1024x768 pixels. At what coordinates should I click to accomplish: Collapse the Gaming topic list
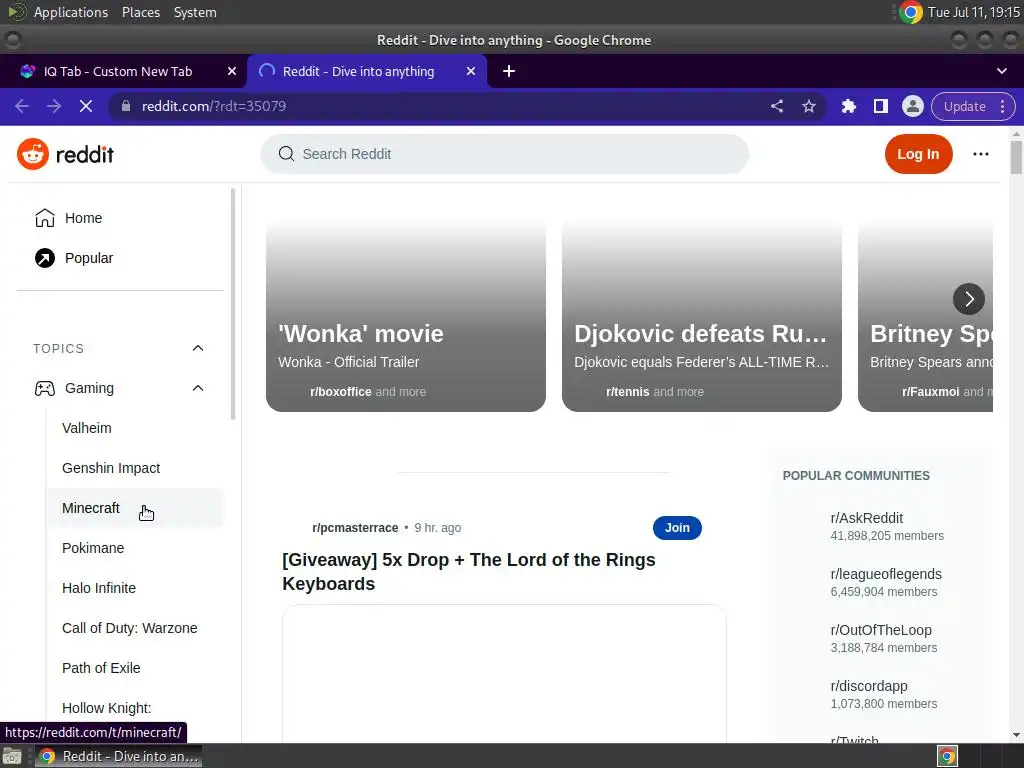coord(198,389)
